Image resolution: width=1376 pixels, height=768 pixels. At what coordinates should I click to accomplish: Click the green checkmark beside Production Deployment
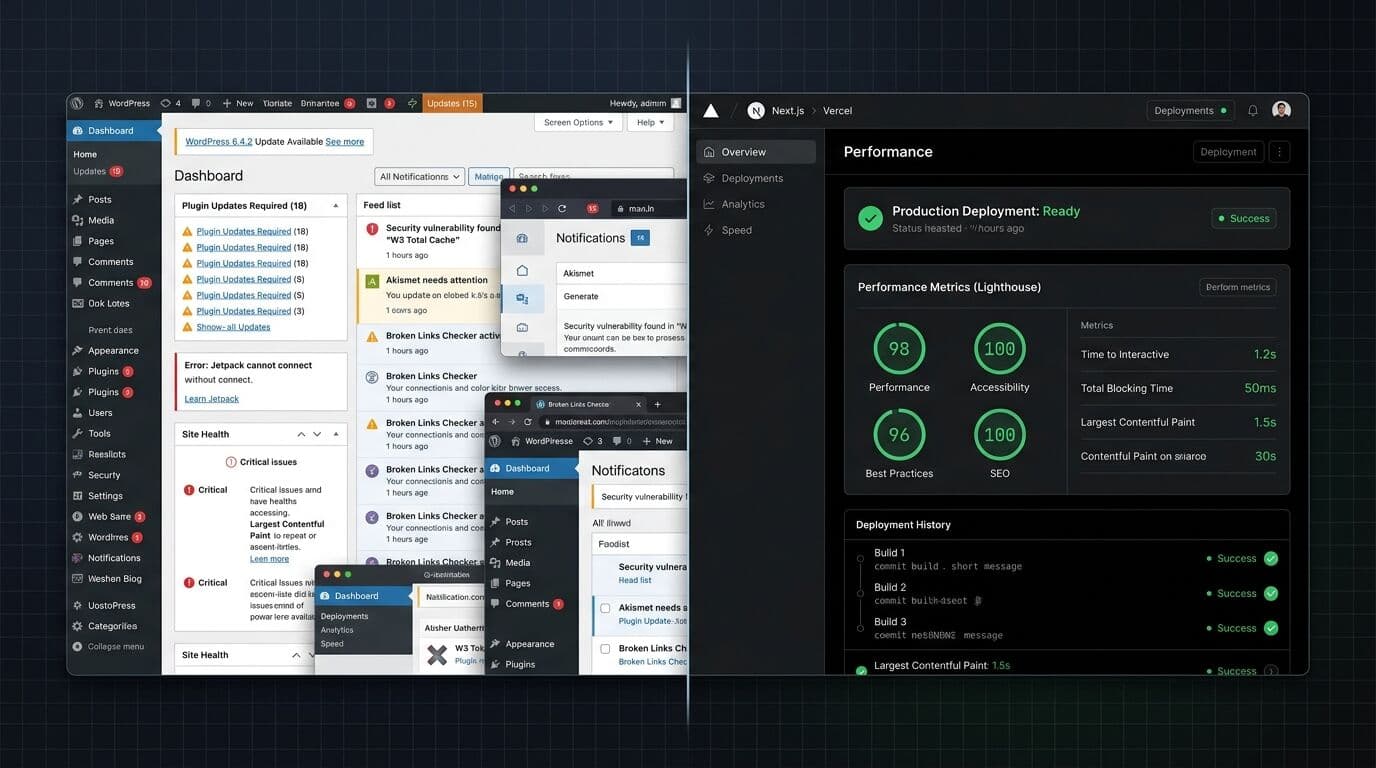(x=871, y=217)
